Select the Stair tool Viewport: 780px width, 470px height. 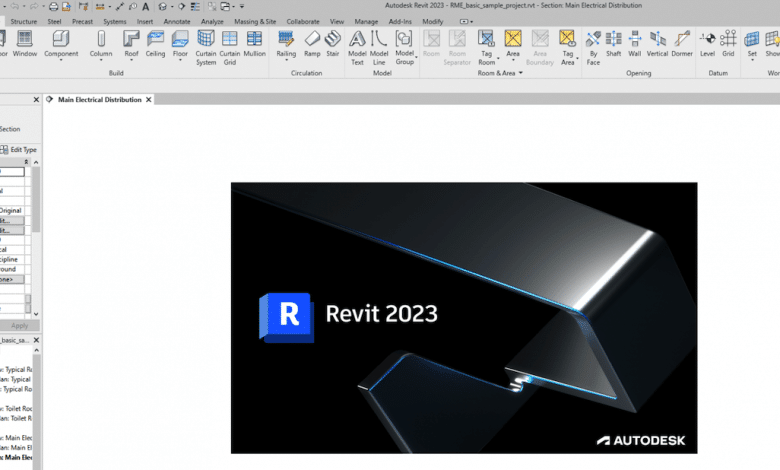coord(333,44)
